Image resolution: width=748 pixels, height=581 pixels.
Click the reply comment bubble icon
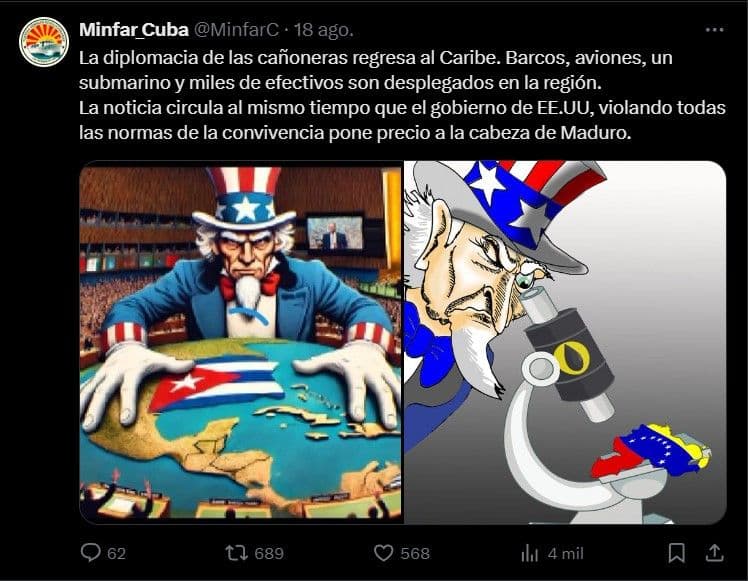90,553
